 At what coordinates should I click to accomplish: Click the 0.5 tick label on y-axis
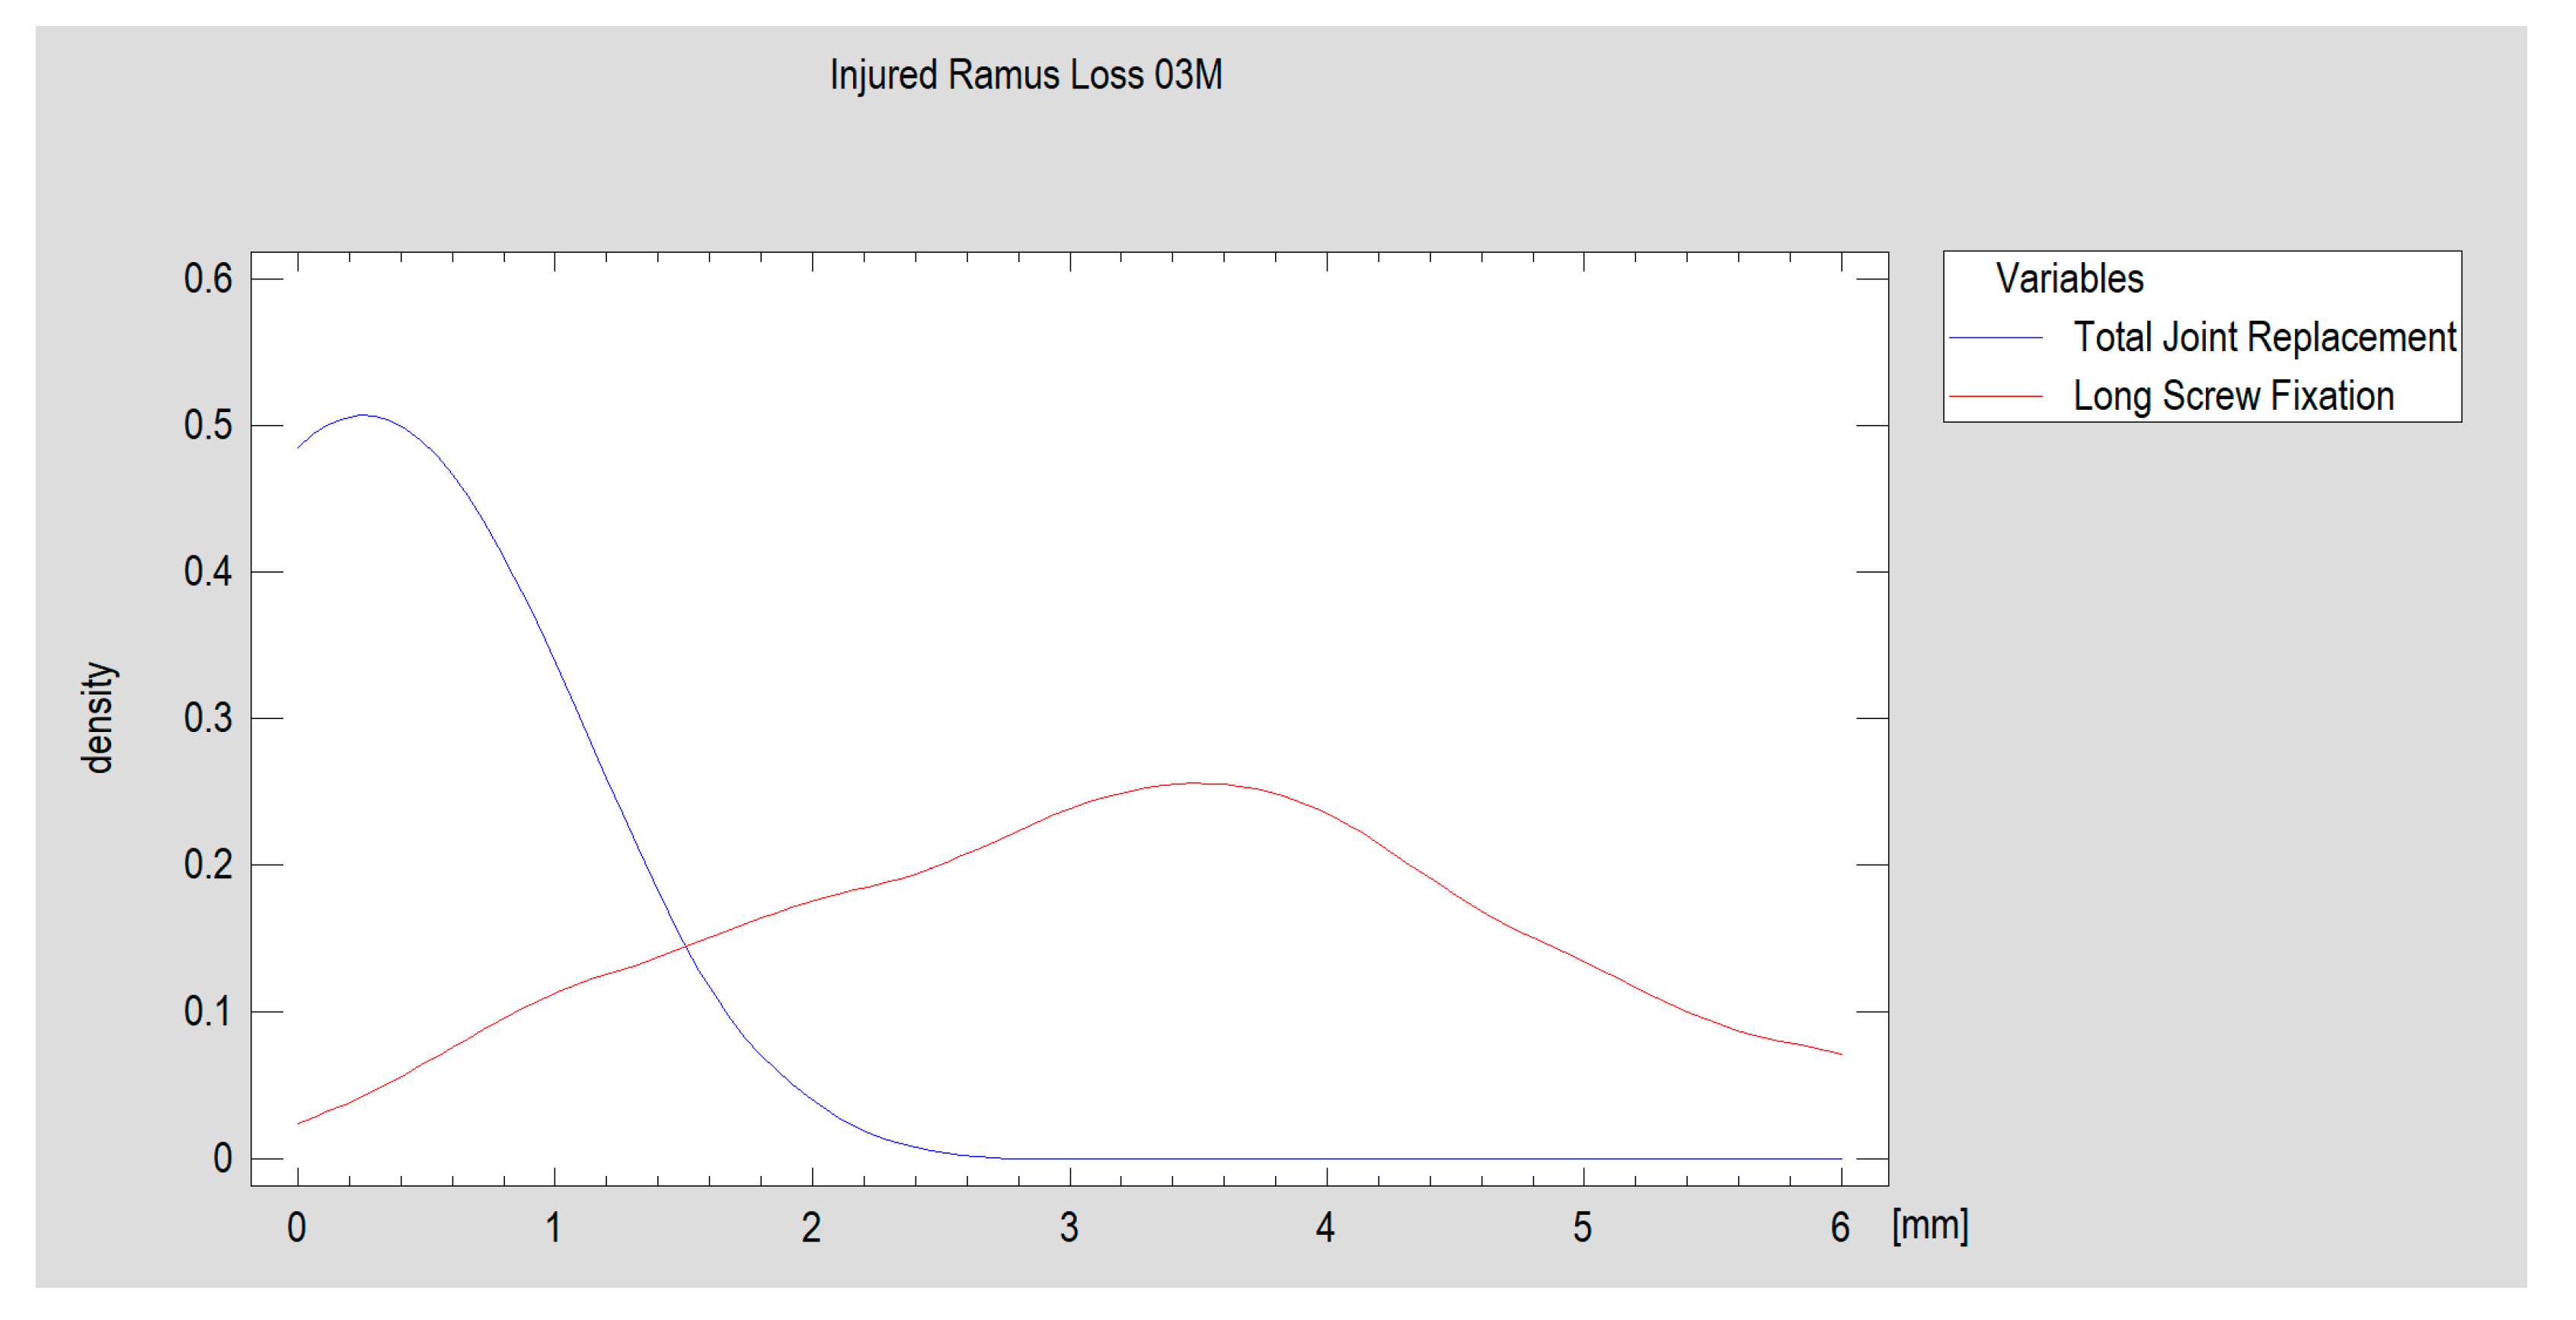coord(208,426)
